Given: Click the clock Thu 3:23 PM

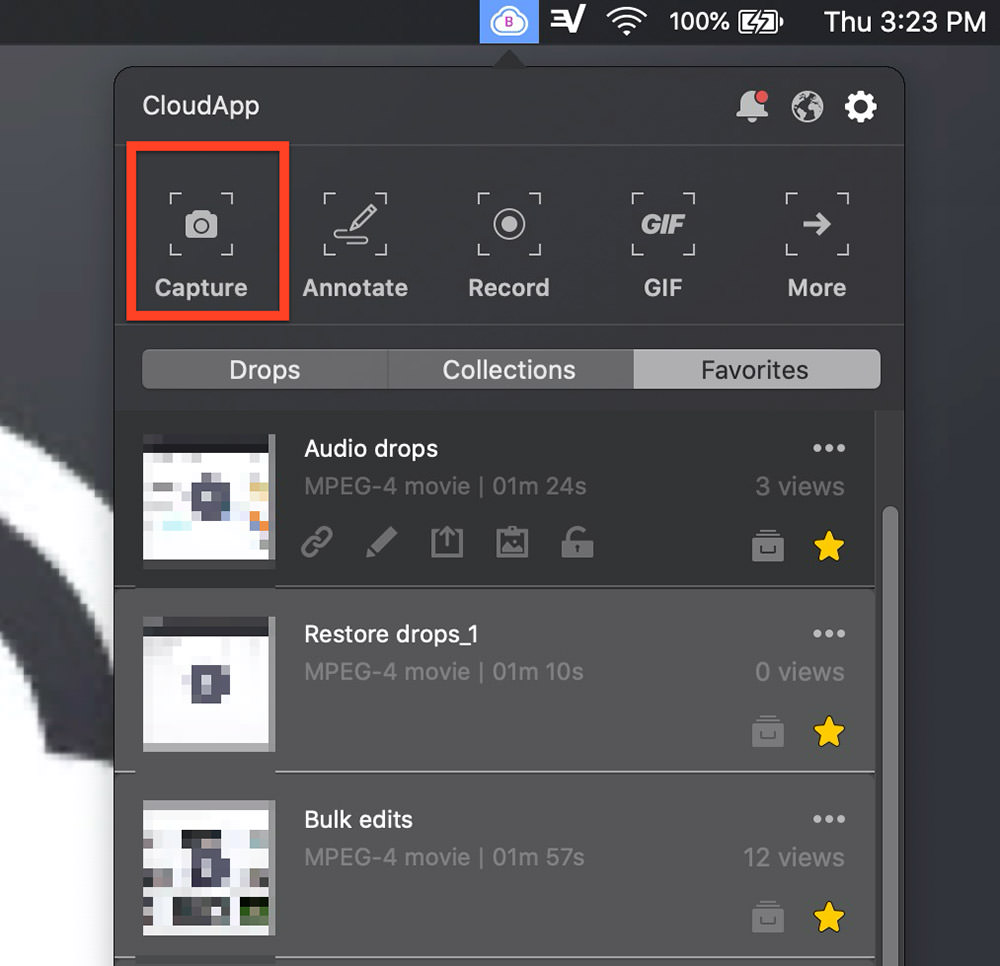Looking at the screenshot, I should (x=905, y=22).
